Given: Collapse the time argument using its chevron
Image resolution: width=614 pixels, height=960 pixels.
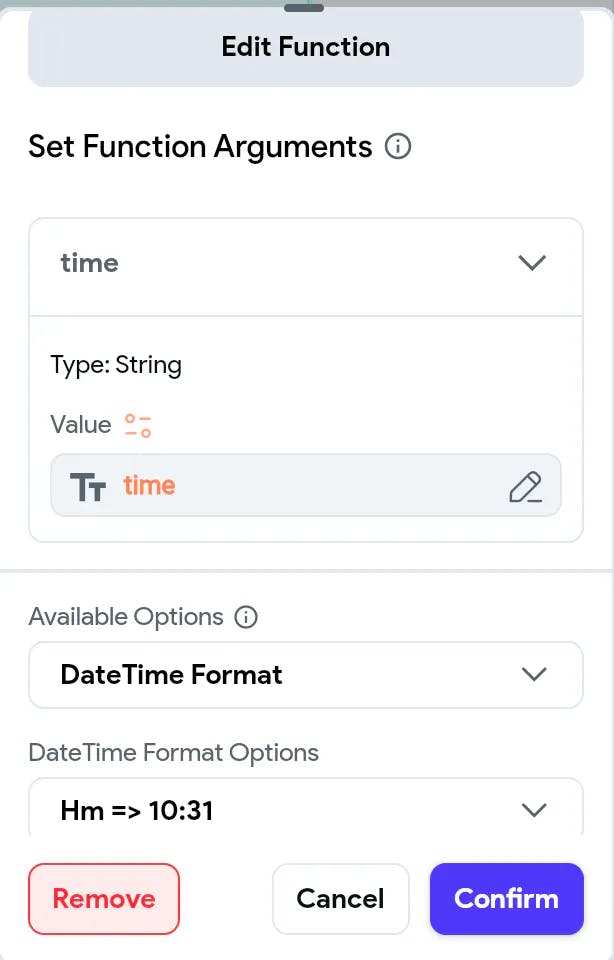Looking at the screenshot, I should point(532,263).
